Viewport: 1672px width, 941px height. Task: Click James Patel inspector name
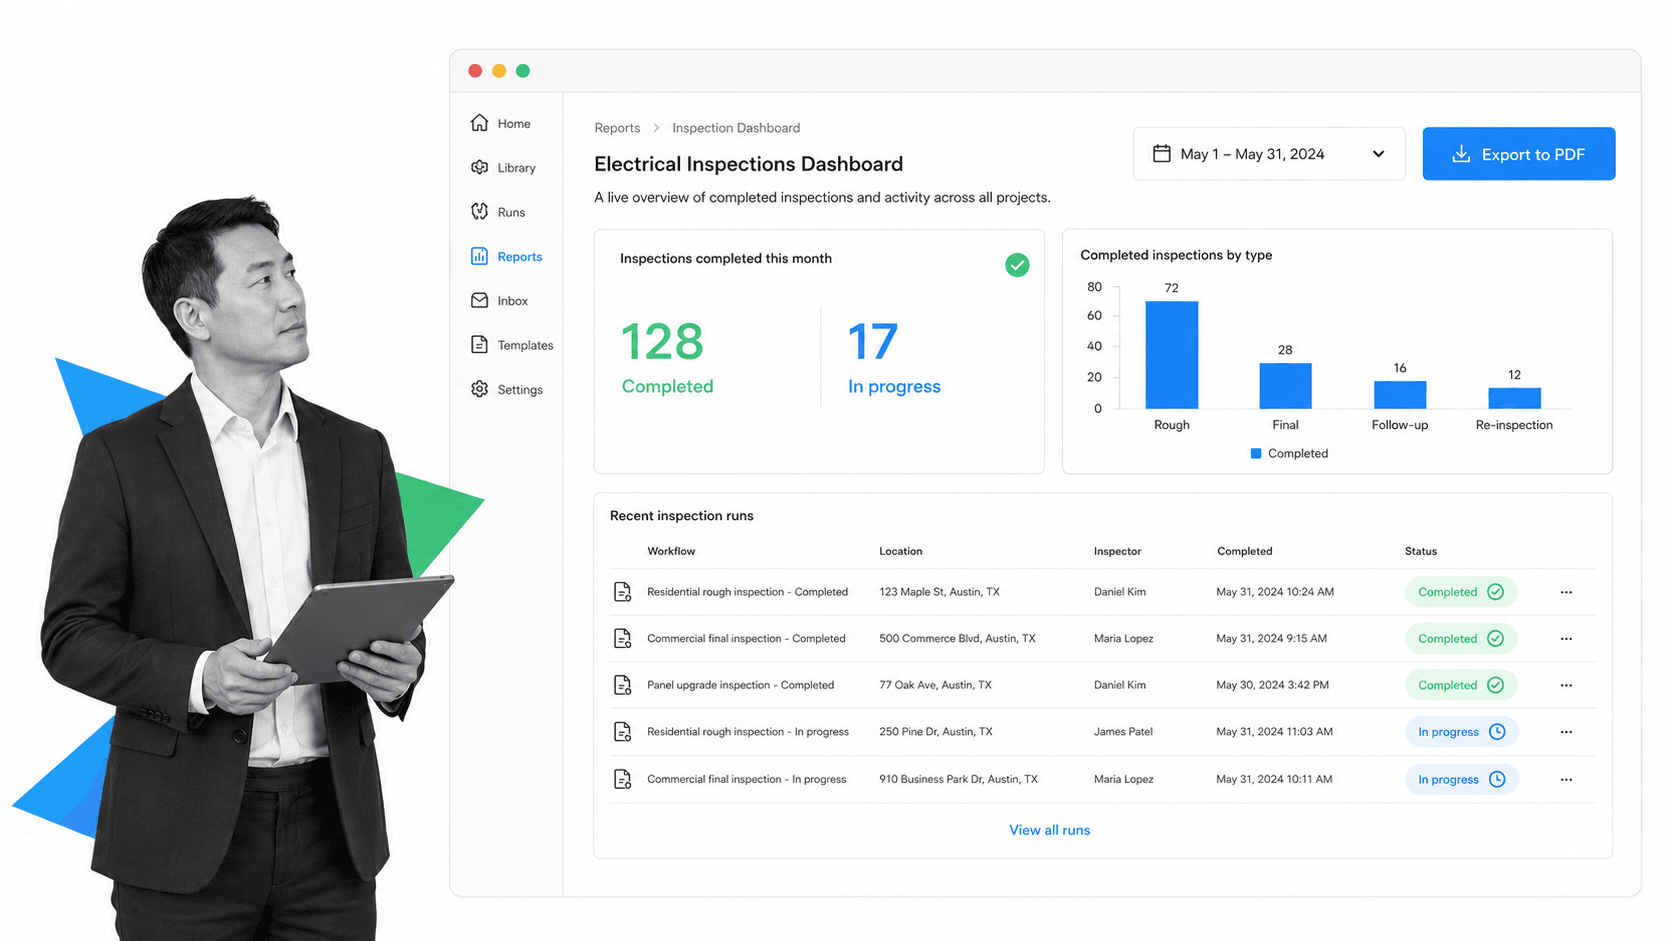pos(1123,732)
